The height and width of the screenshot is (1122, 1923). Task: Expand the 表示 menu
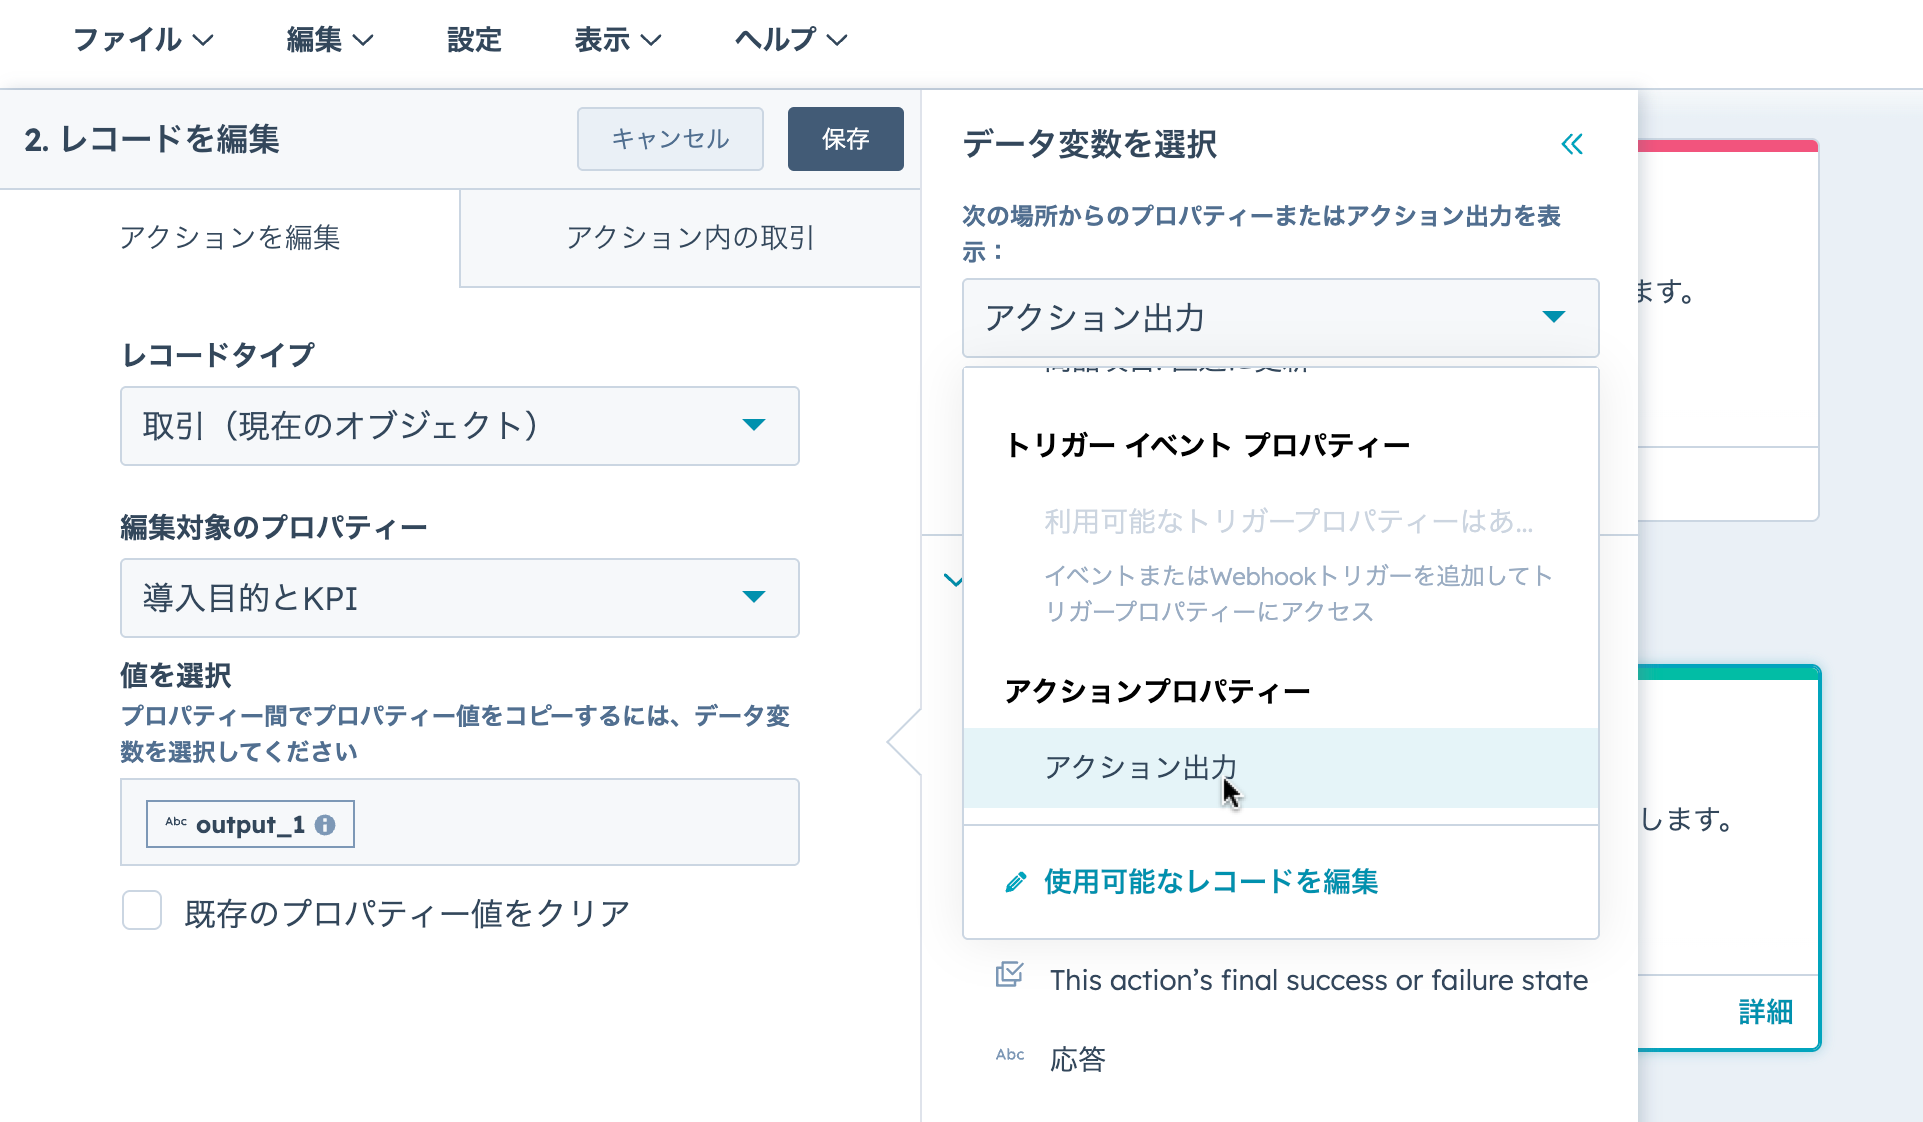point(618,40)
